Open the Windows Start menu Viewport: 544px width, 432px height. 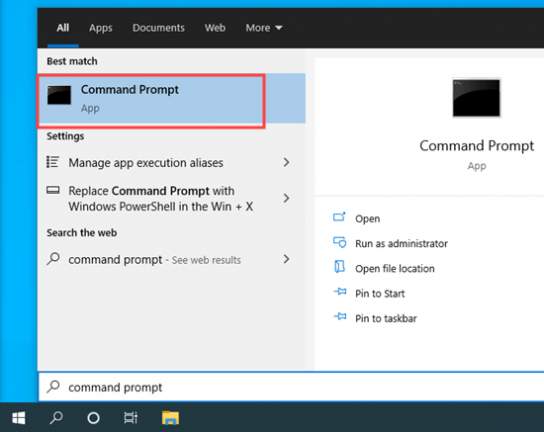coord(18,418)
